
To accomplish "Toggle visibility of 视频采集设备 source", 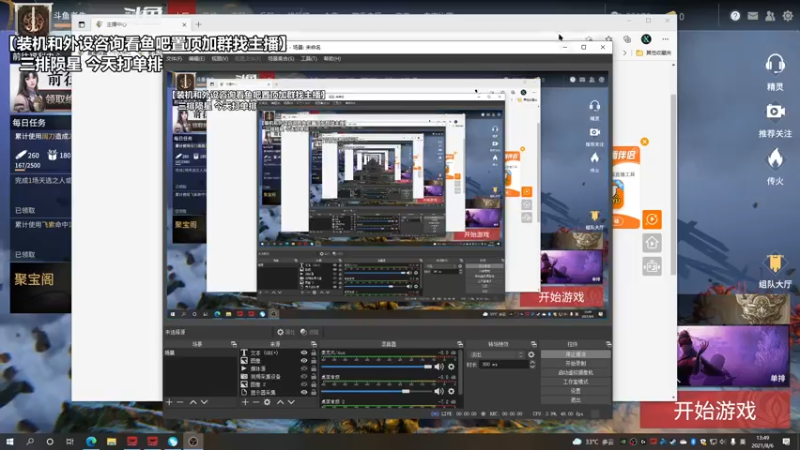I will tap(304, 377).
